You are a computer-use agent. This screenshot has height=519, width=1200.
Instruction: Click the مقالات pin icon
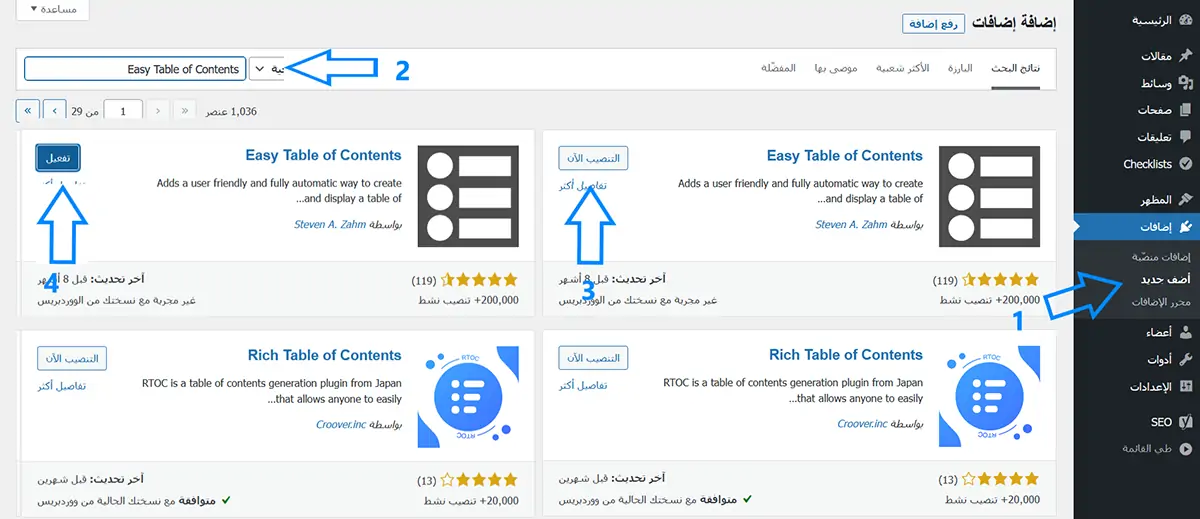1185,57
